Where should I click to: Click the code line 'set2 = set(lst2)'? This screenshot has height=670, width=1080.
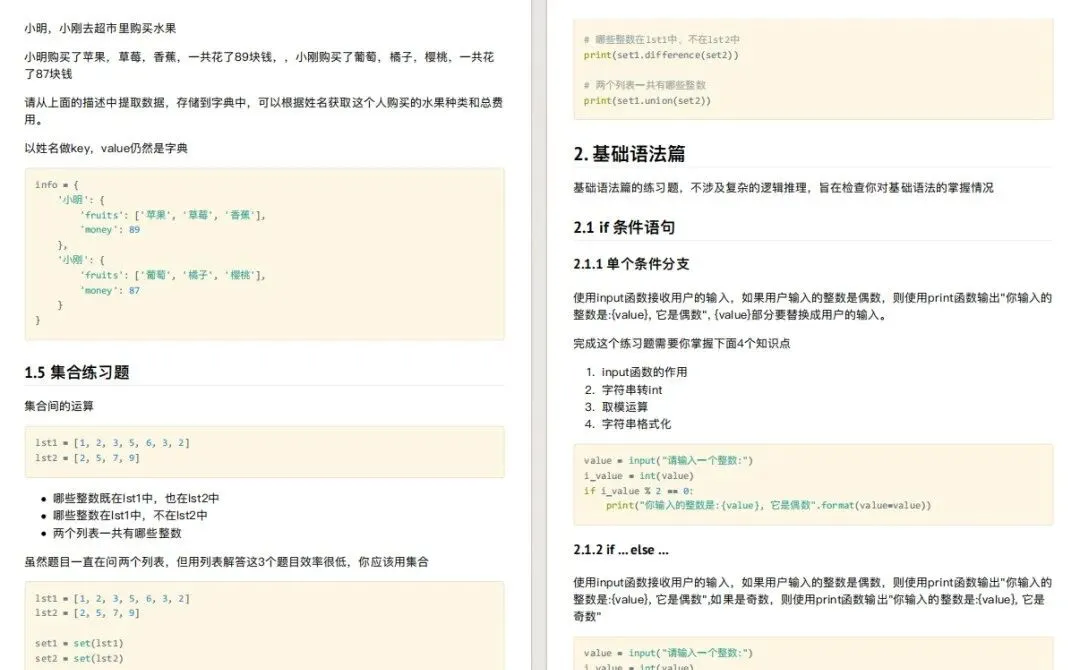[x=79, y=658]
